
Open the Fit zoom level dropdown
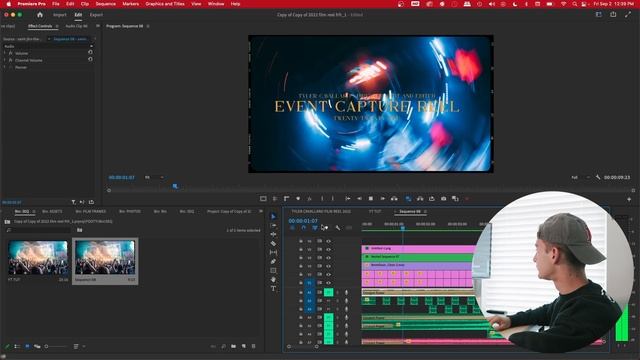pyautogui.click(x=155, y=177)
